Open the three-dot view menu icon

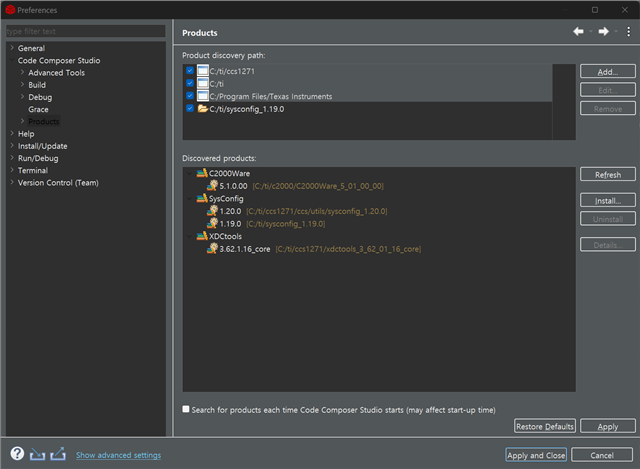click(x=628, y=32)
